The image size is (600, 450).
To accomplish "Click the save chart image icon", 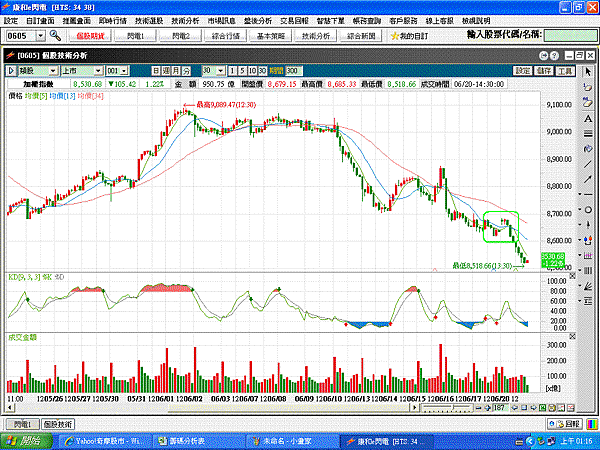I will 561,408.
